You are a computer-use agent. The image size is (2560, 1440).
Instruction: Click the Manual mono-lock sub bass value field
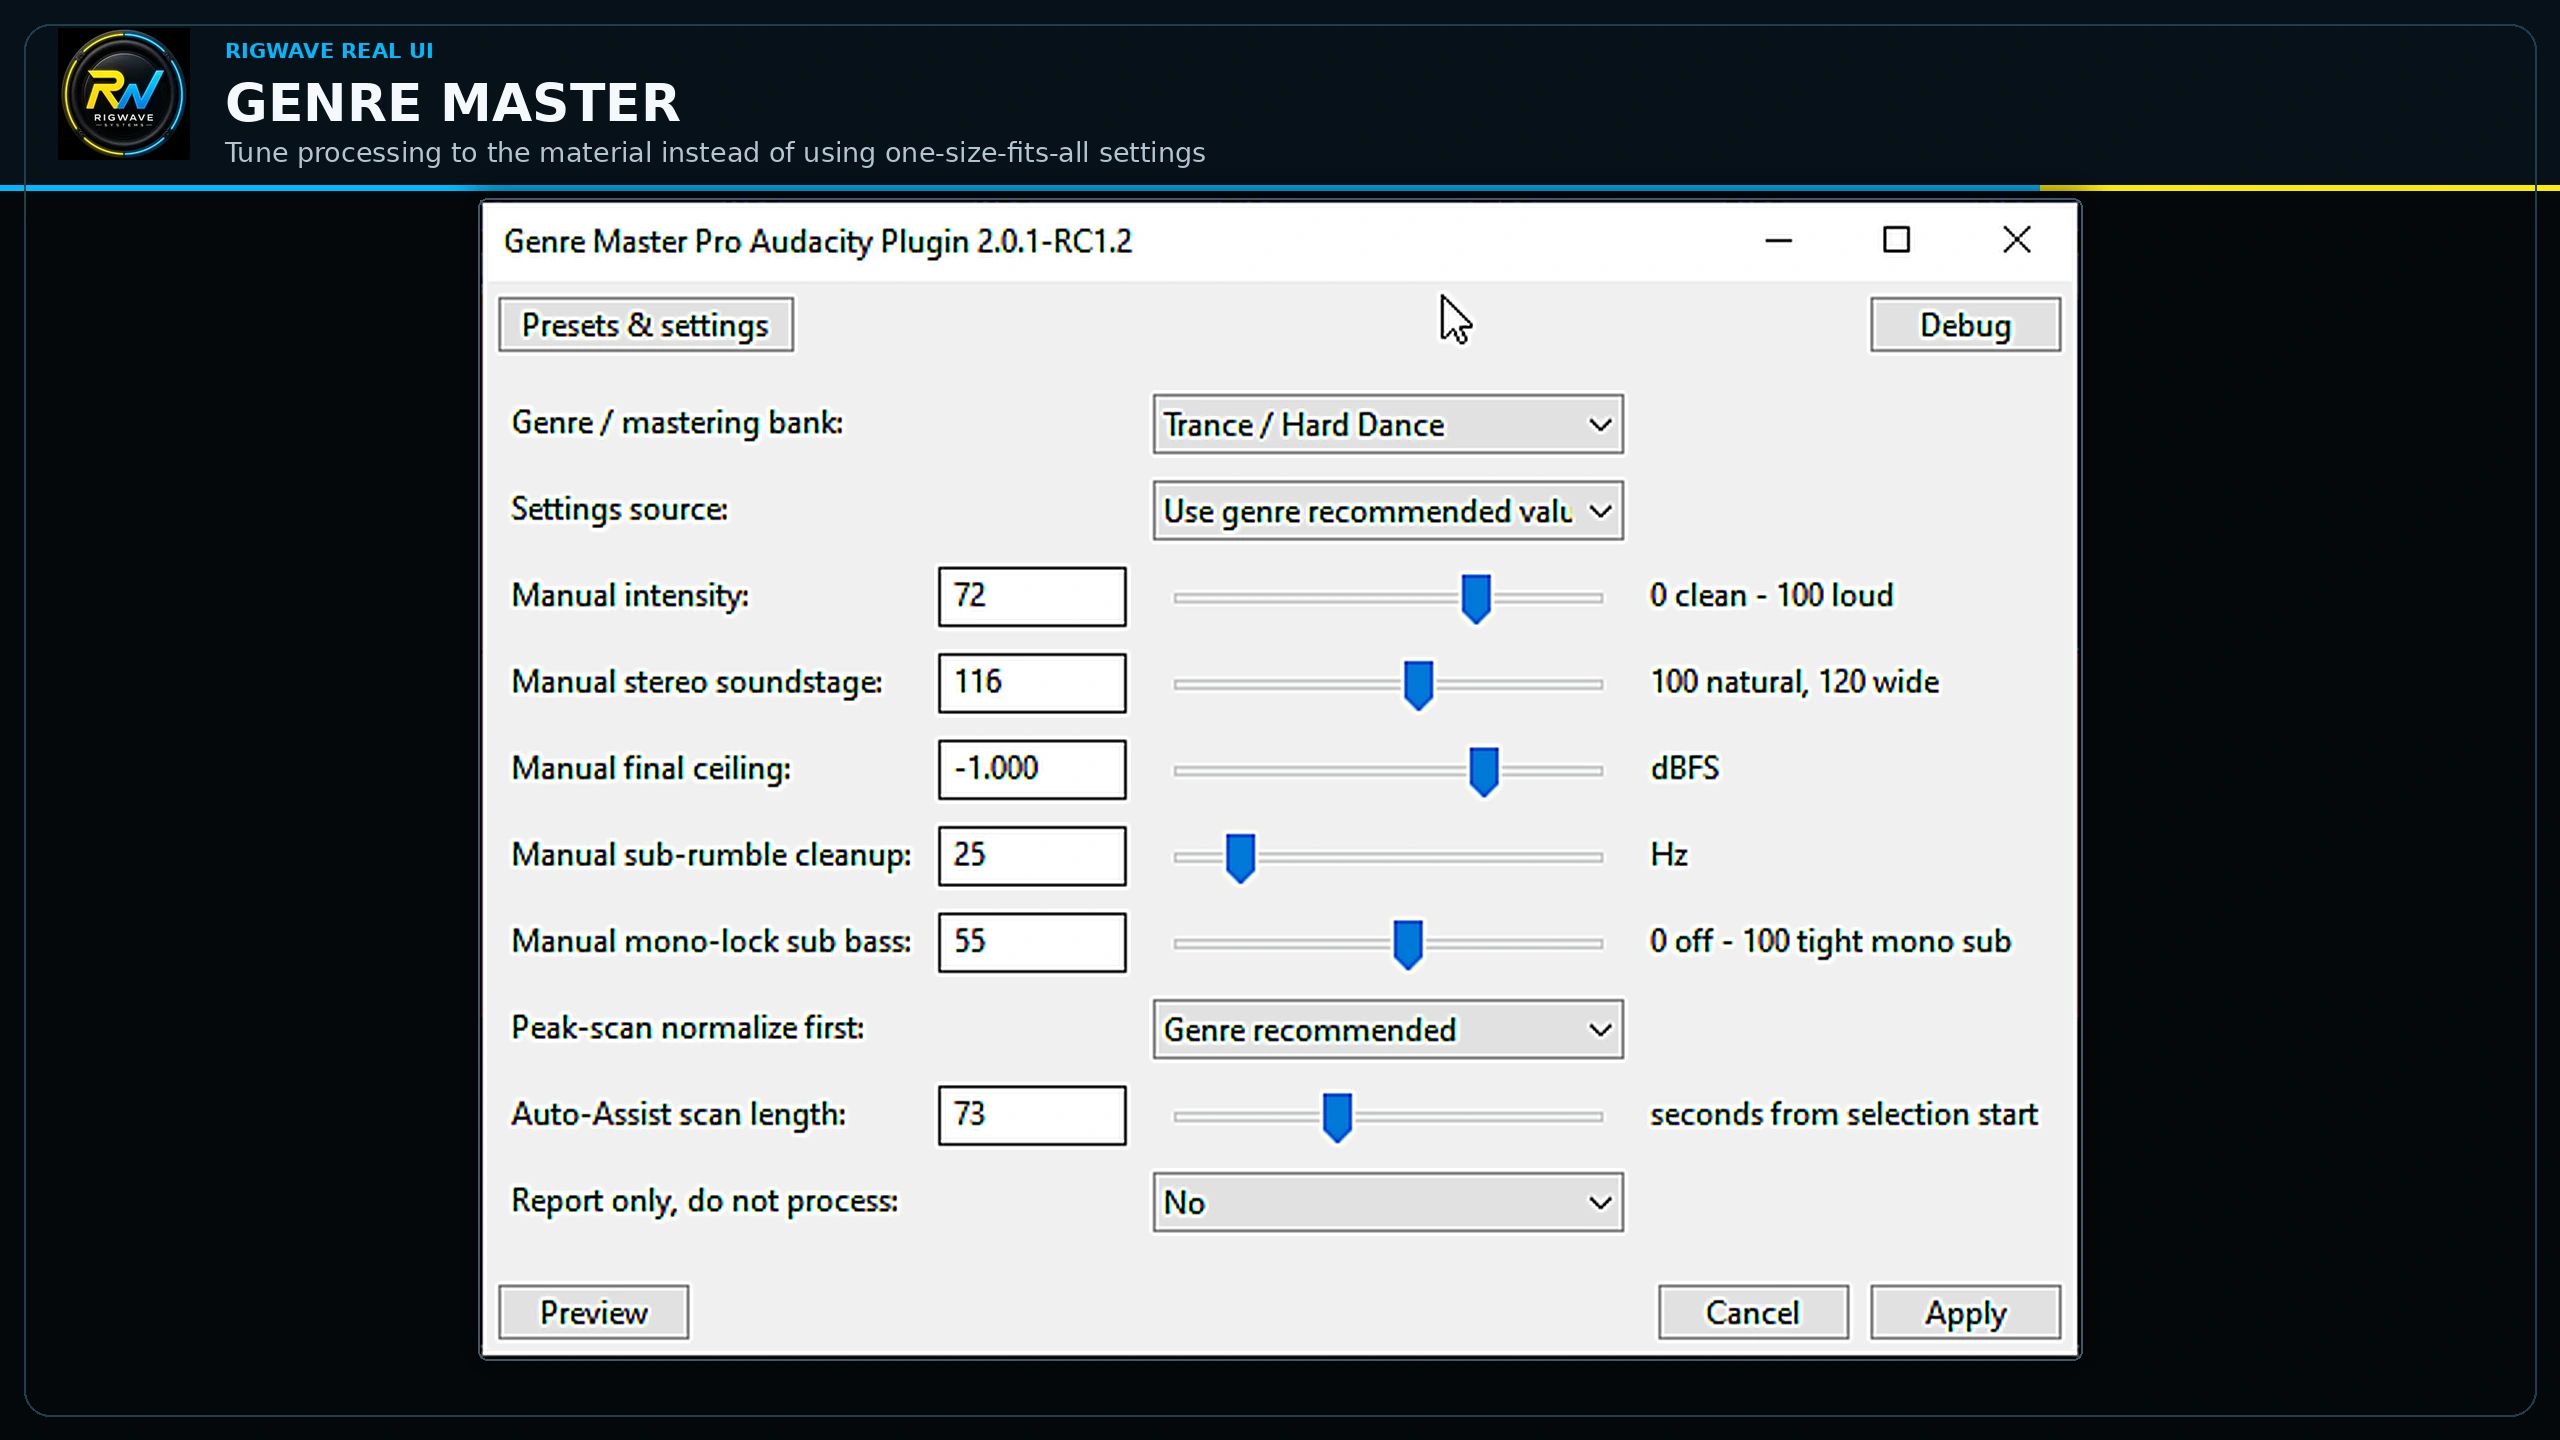(x=1032, y=942)
